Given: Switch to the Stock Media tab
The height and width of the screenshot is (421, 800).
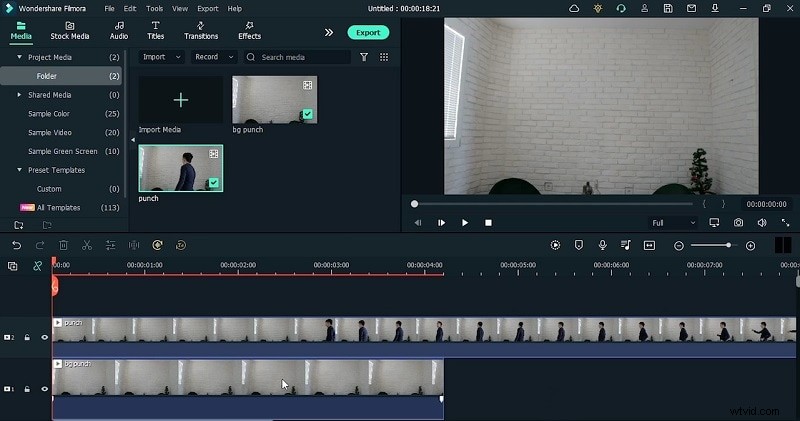Looking at the screenshot, I should tap(70, 31).
